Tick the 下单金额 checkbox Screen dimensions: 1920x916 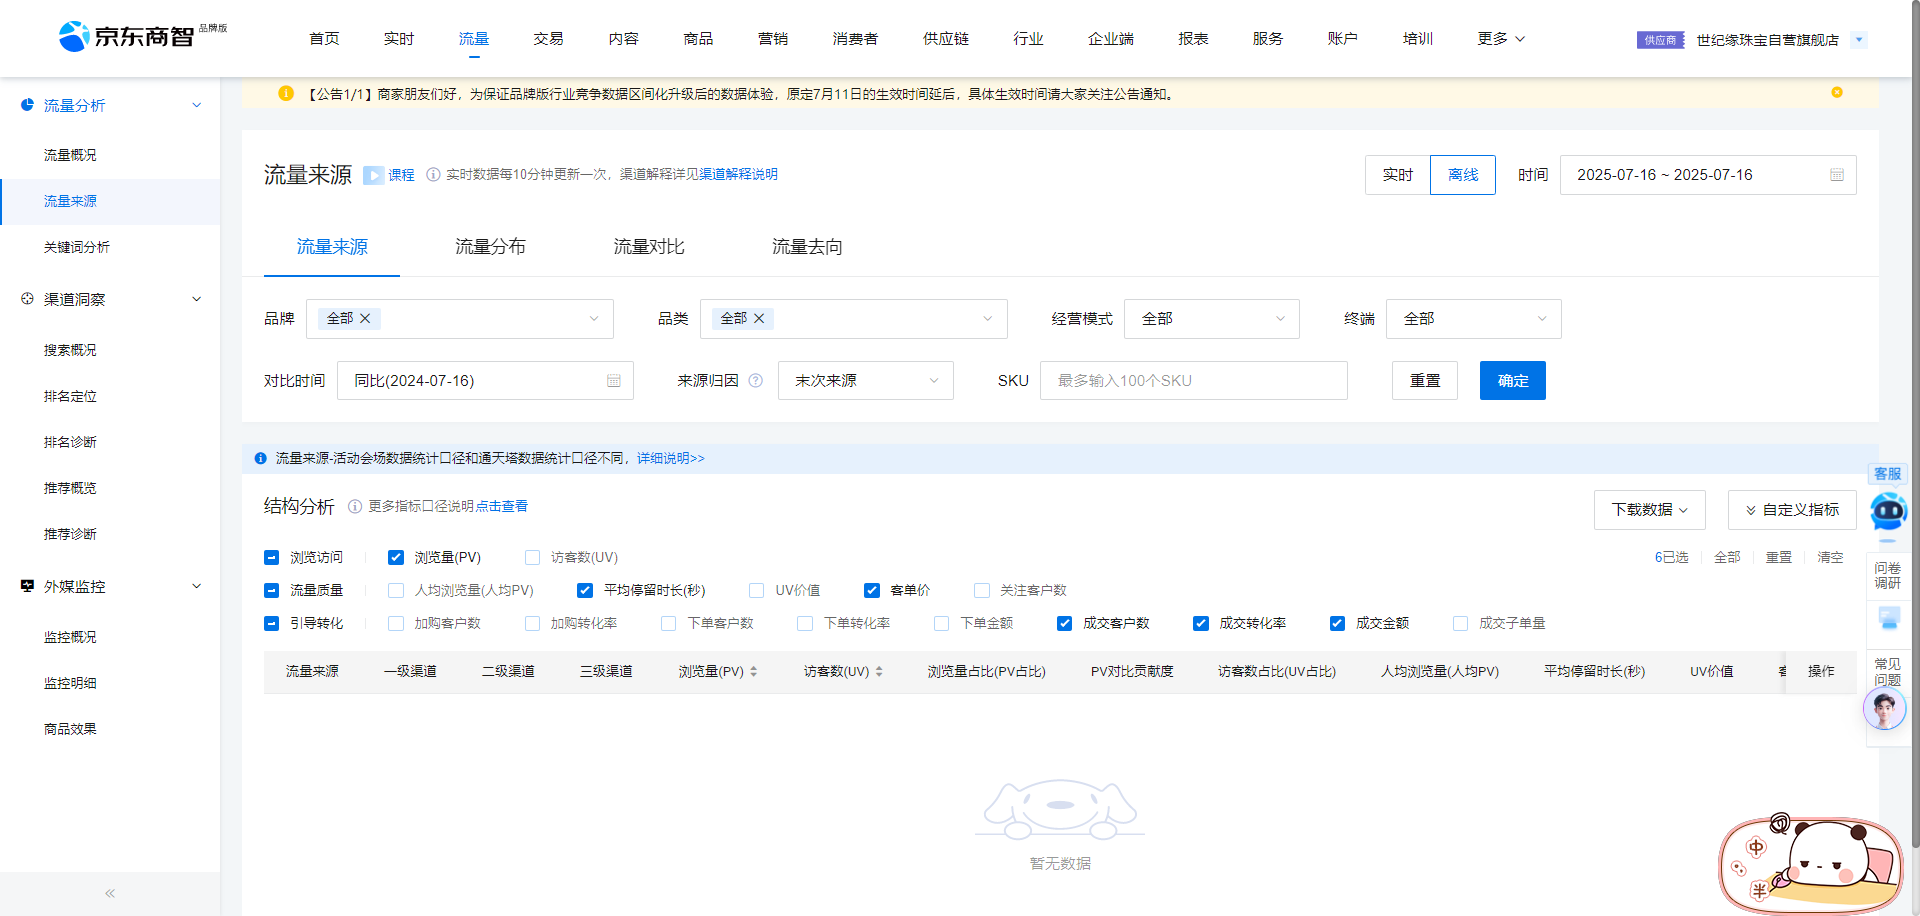click(x=941, y=624)
